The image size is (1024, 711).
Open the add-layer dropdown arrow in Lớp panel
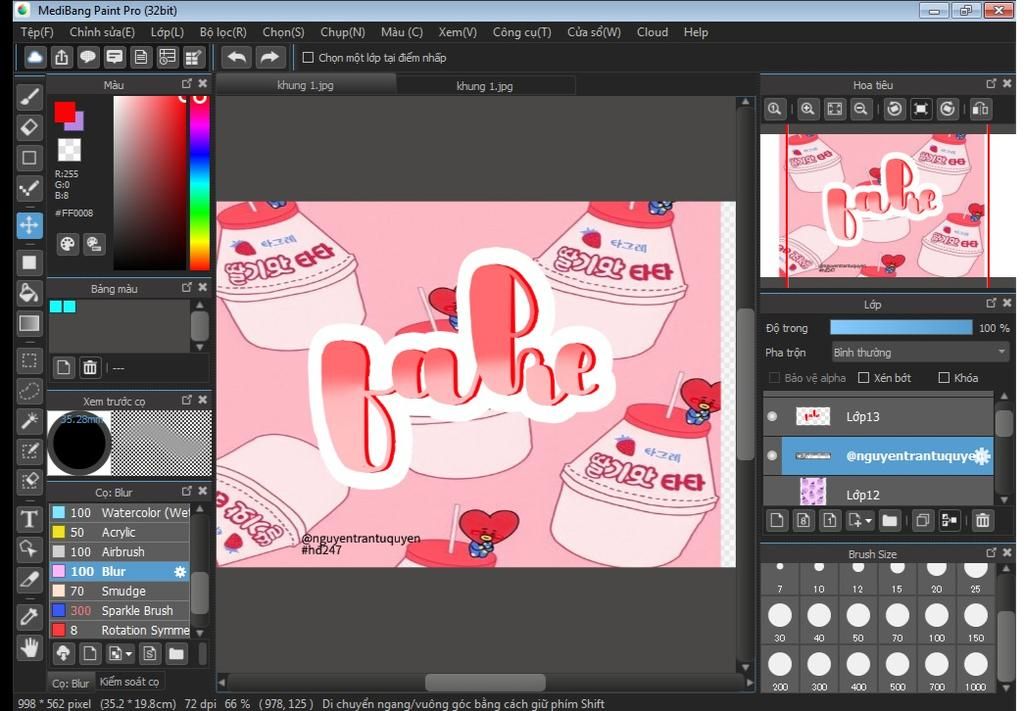[869, 521]
